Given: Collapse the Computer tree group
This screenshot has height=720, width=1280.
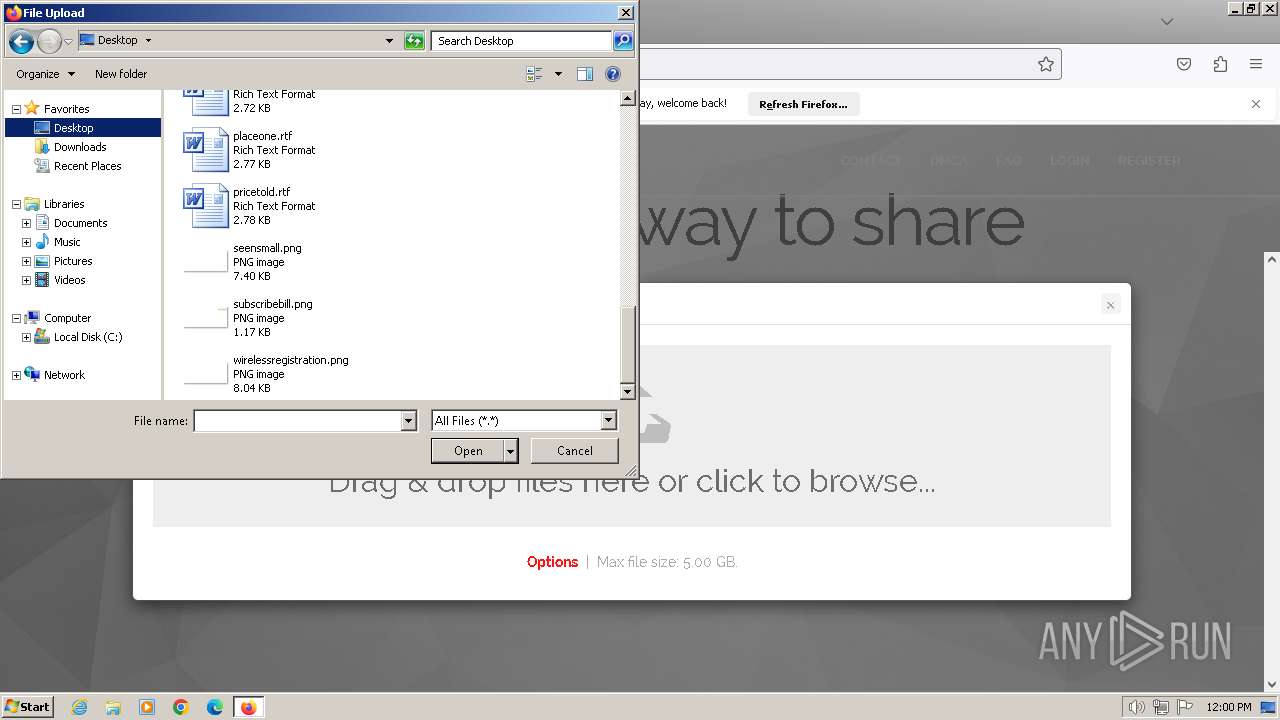Looking at the screenshot, I should click(16, 318).
